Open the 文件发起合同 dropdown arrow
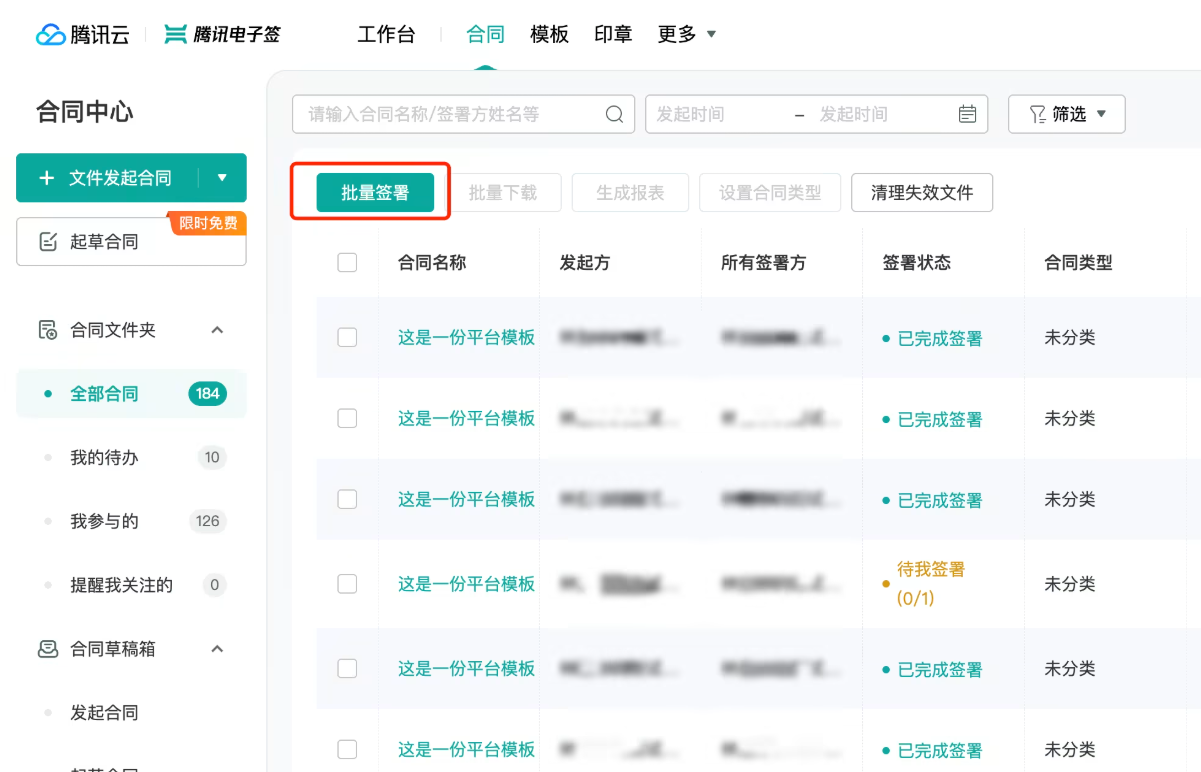The image size is (1201, 772). point(222,178)
